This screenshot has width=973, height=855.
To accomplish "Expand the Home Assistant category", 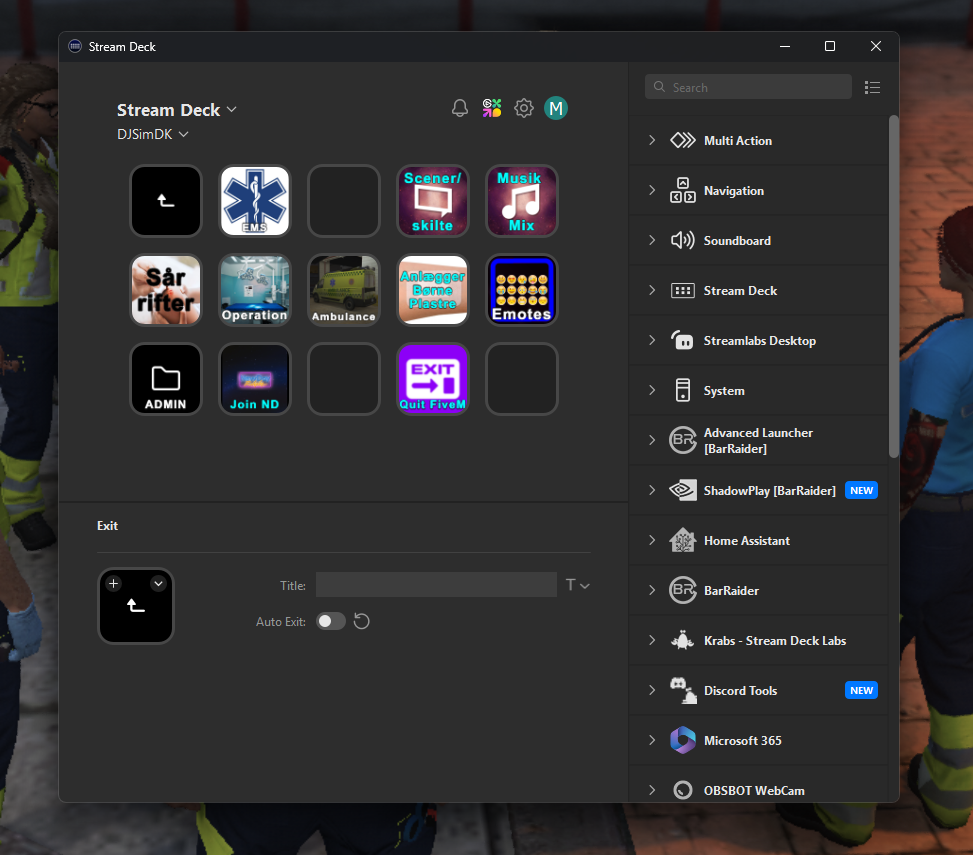I will point(652,540).
